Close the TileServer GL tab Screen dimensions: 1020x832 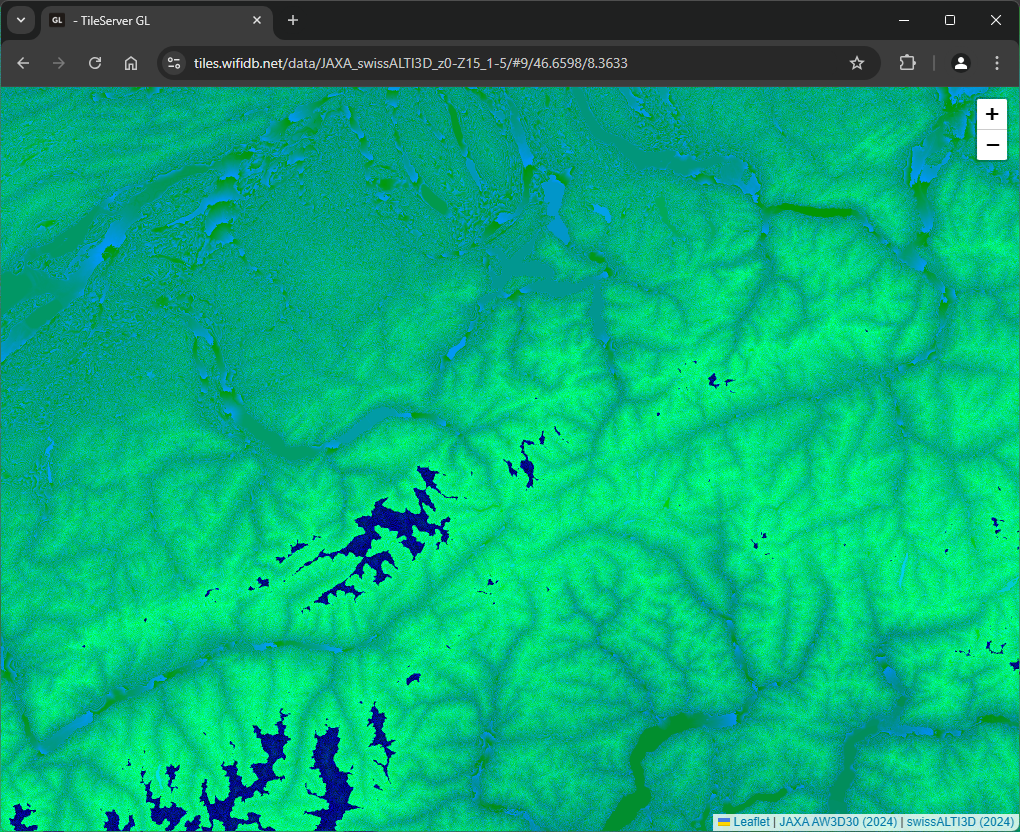point(257,20)
